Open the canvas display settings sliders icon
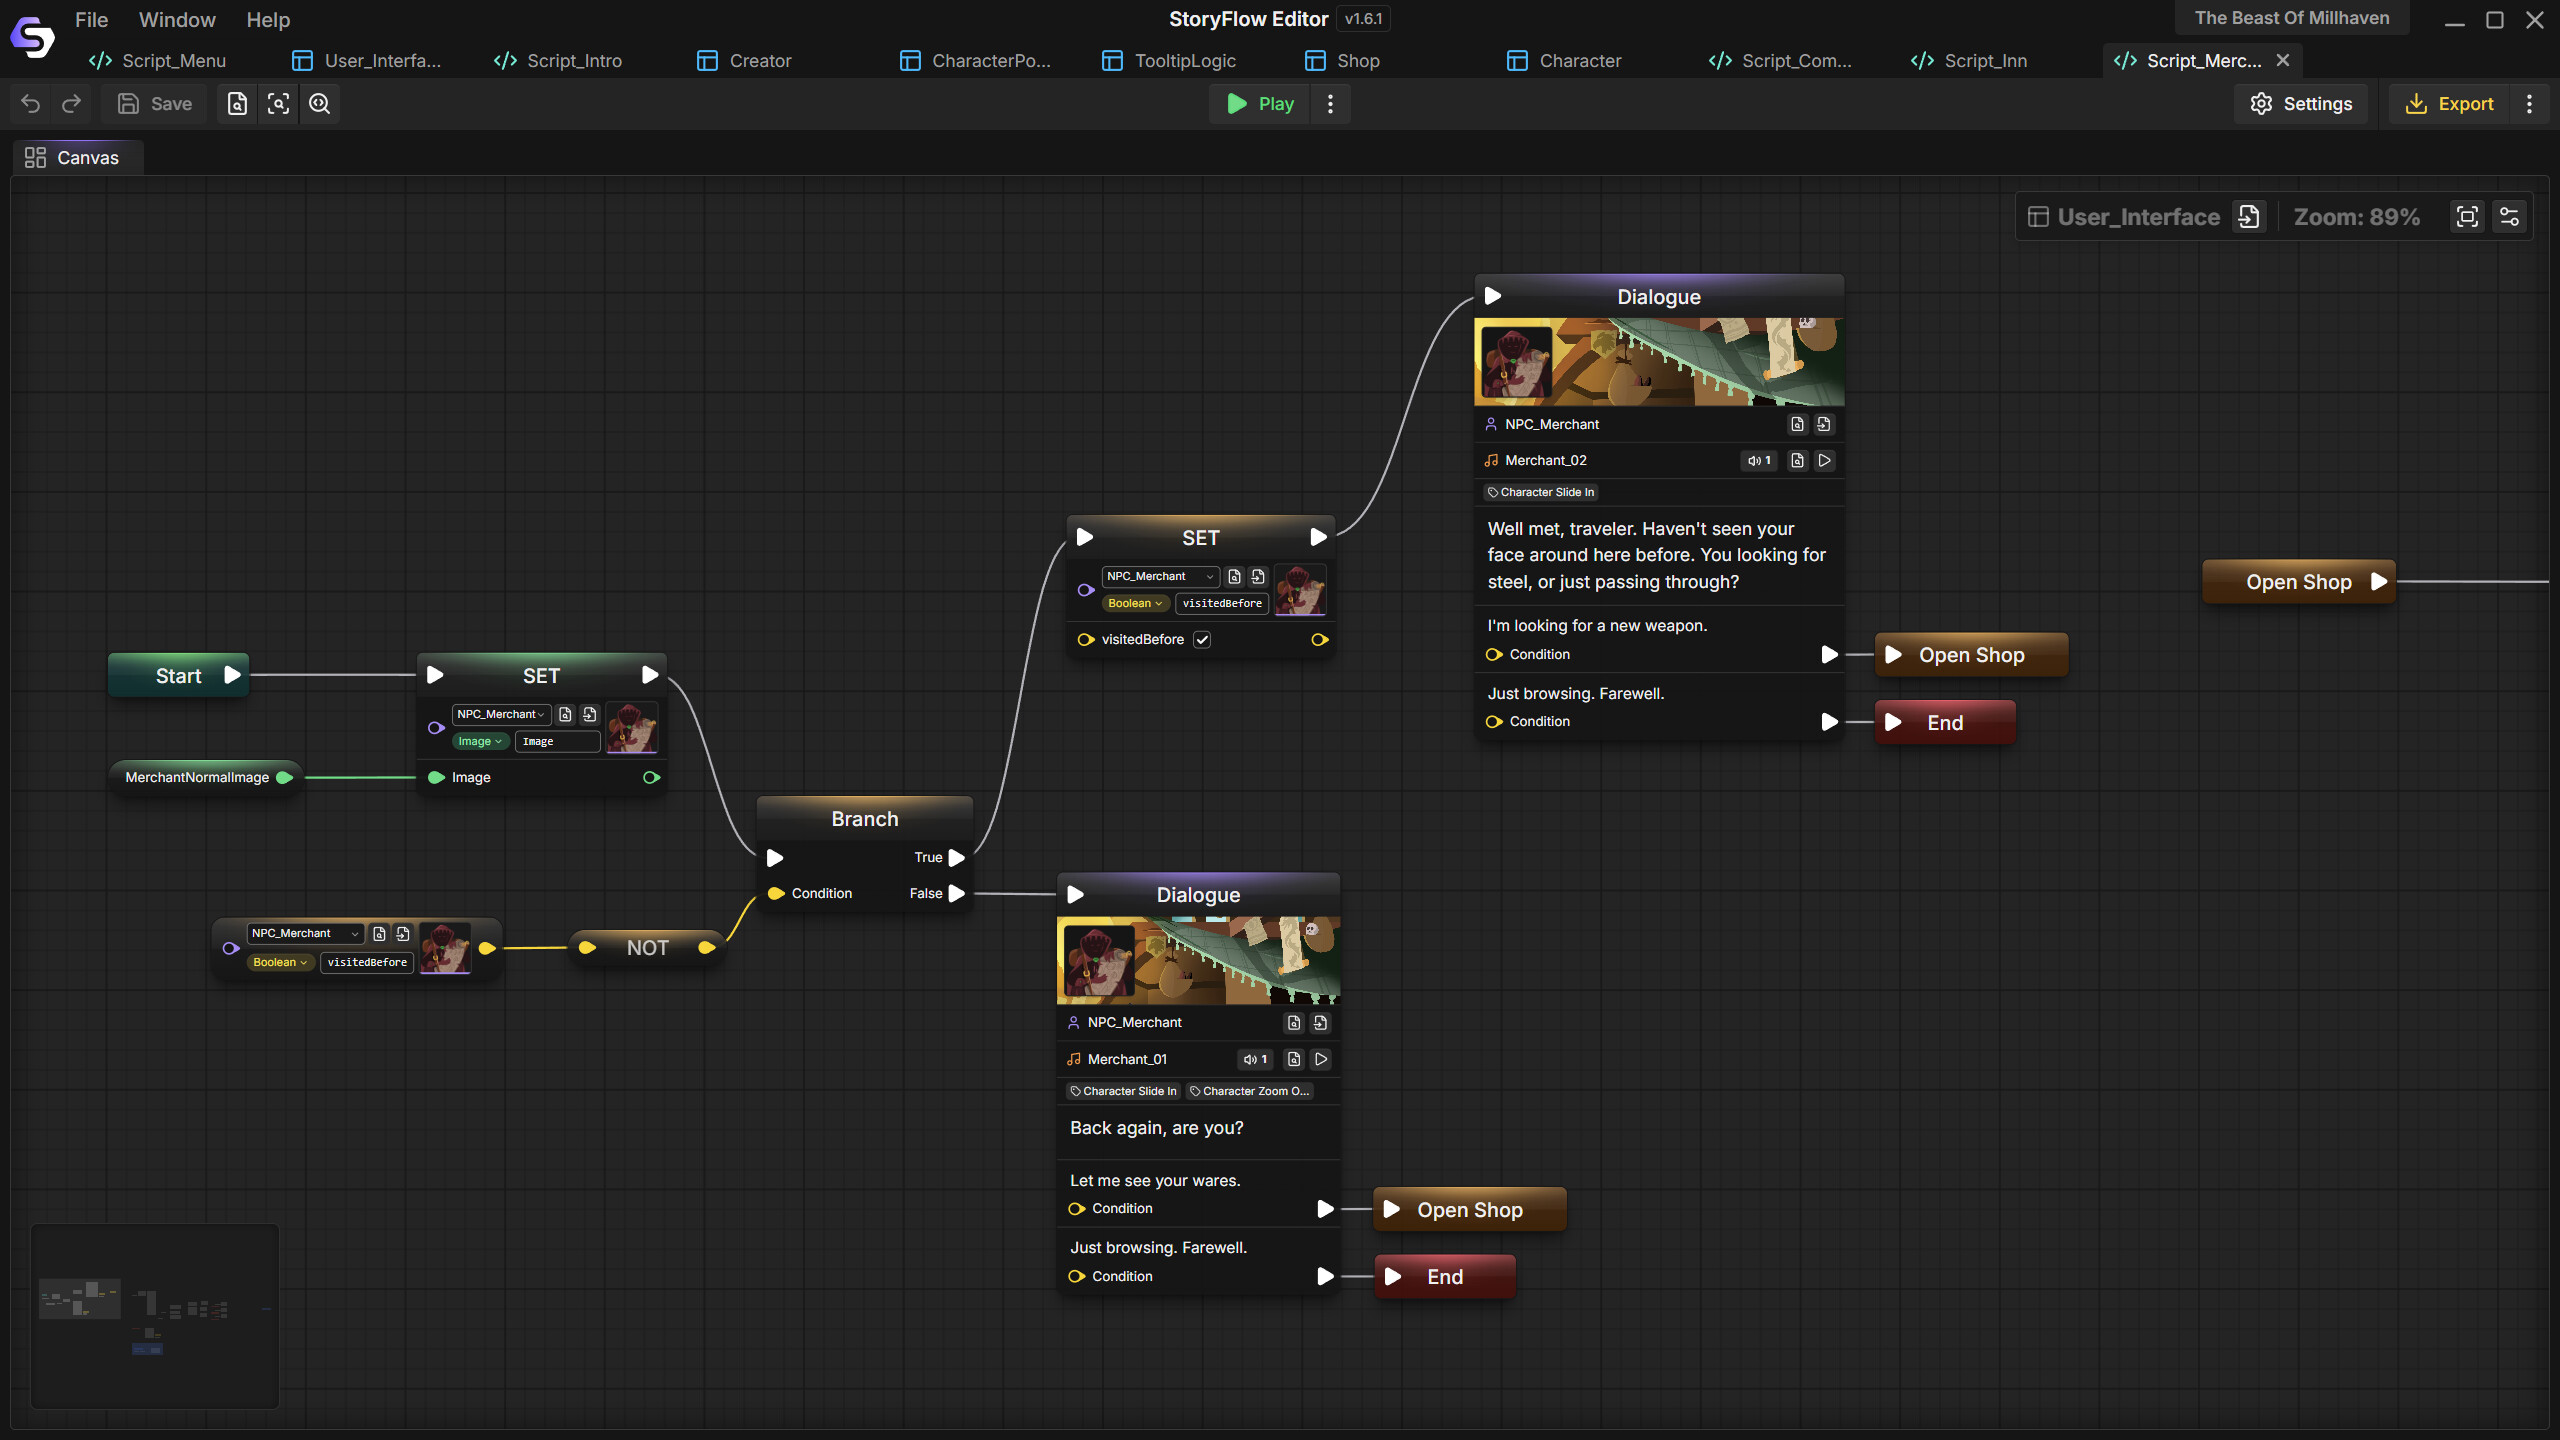Viewport: 2560px width, 1440px height. (2509, 217)
